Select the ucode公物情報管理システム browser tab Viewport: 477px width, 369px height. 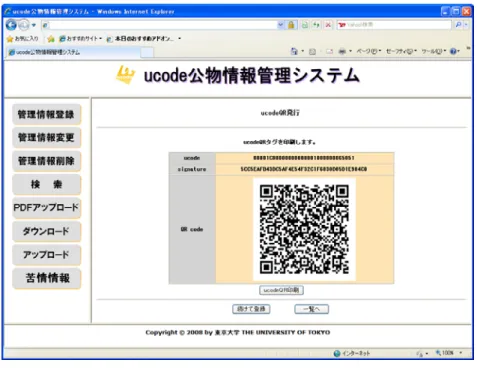click(73, 52)
